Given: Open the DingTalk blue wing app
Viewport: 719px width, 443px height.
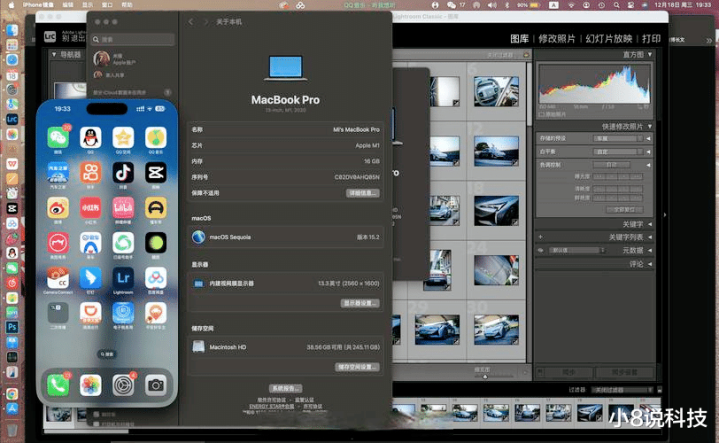Looking at the screenshot, I should point(90,278).
